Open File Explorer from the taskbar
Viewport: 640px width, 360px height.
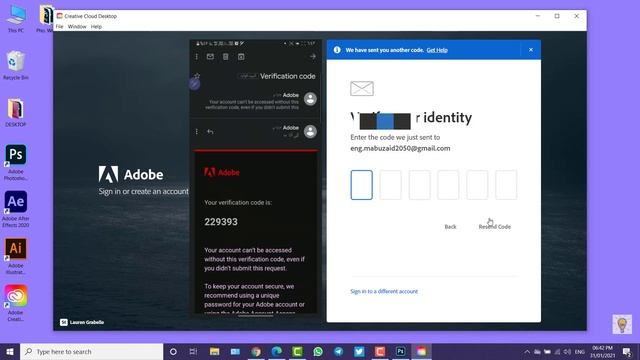214,351
